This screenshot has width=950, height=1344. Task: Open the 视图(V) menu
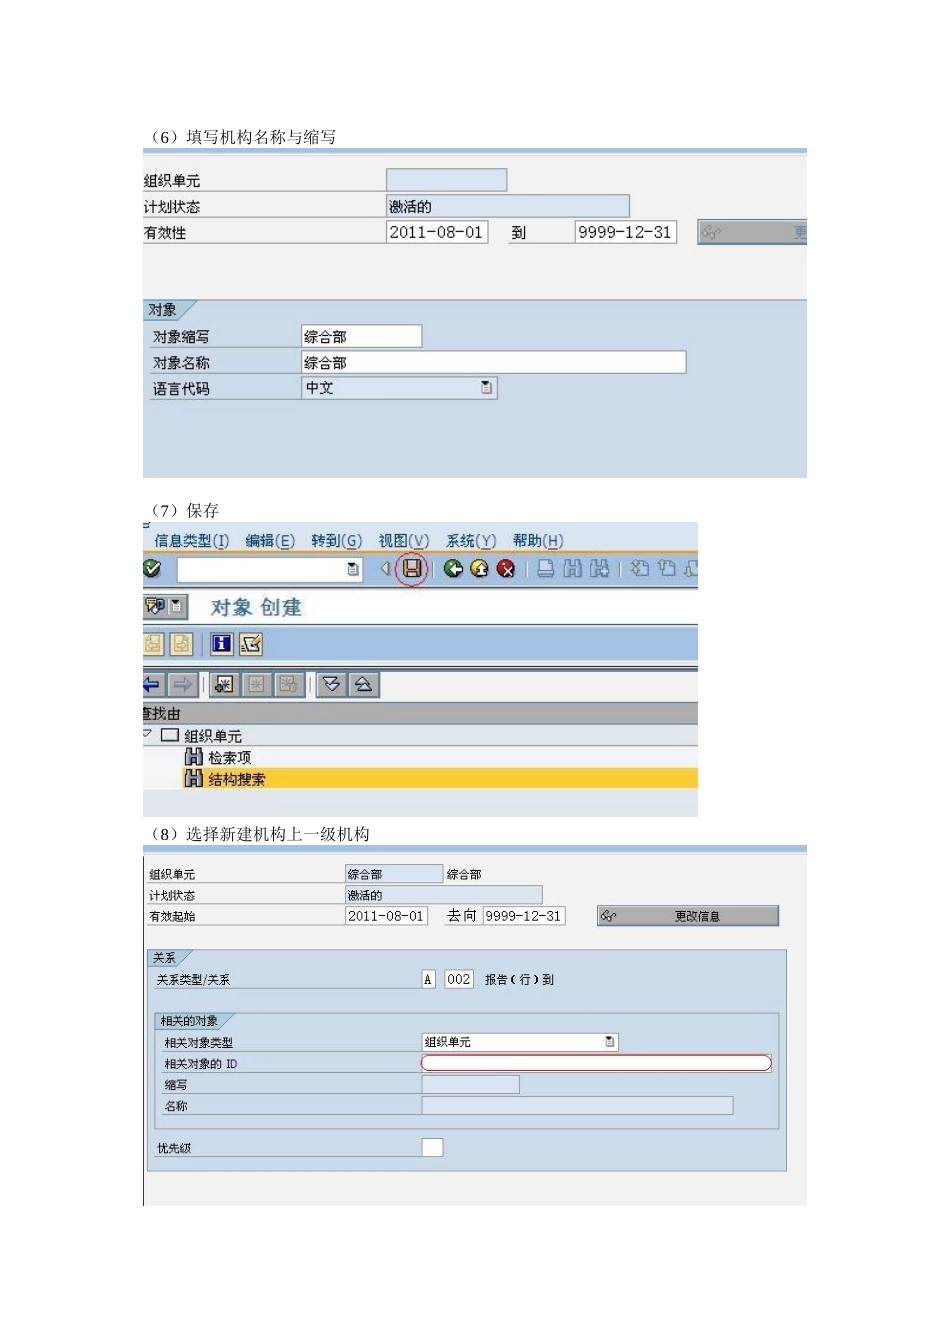(403, 541)
